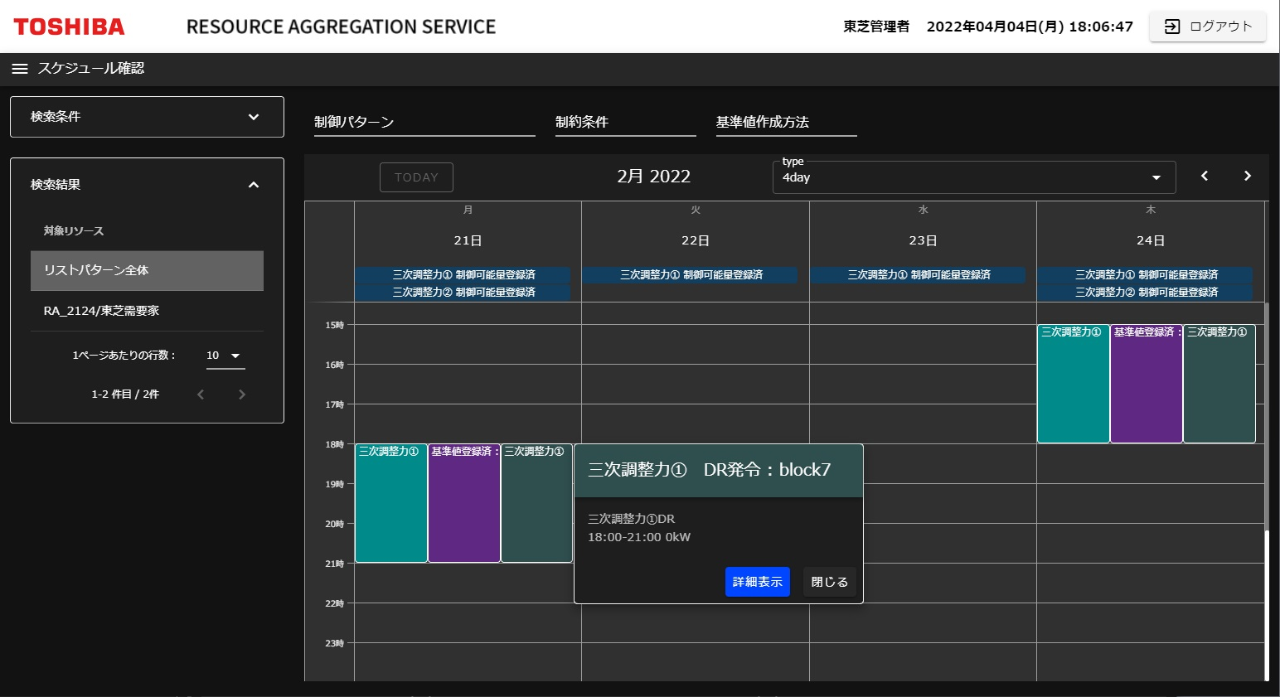This screenshot has height=697, width=1280.
Task: Select purple 基準値登録済 event on 24日
Action: coord(1146,384)
